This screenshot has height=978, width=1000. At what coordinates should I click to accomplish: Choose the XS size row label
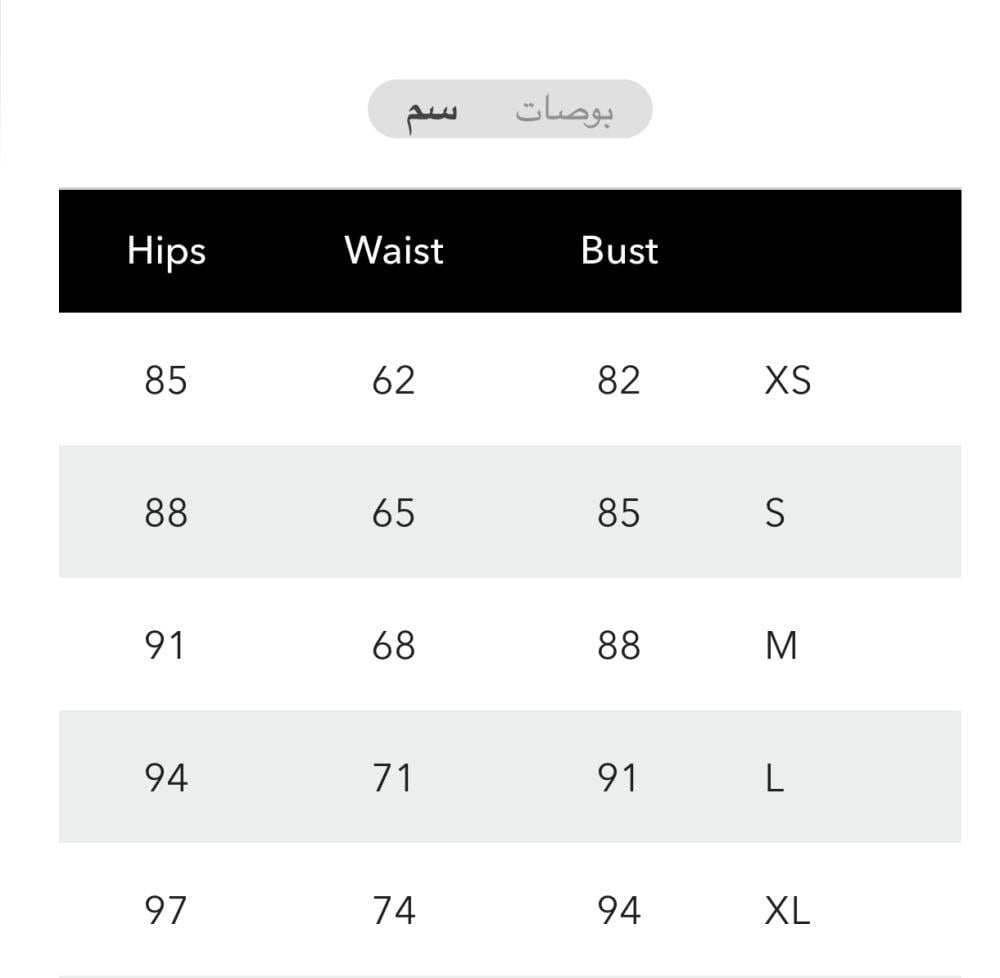788,381
